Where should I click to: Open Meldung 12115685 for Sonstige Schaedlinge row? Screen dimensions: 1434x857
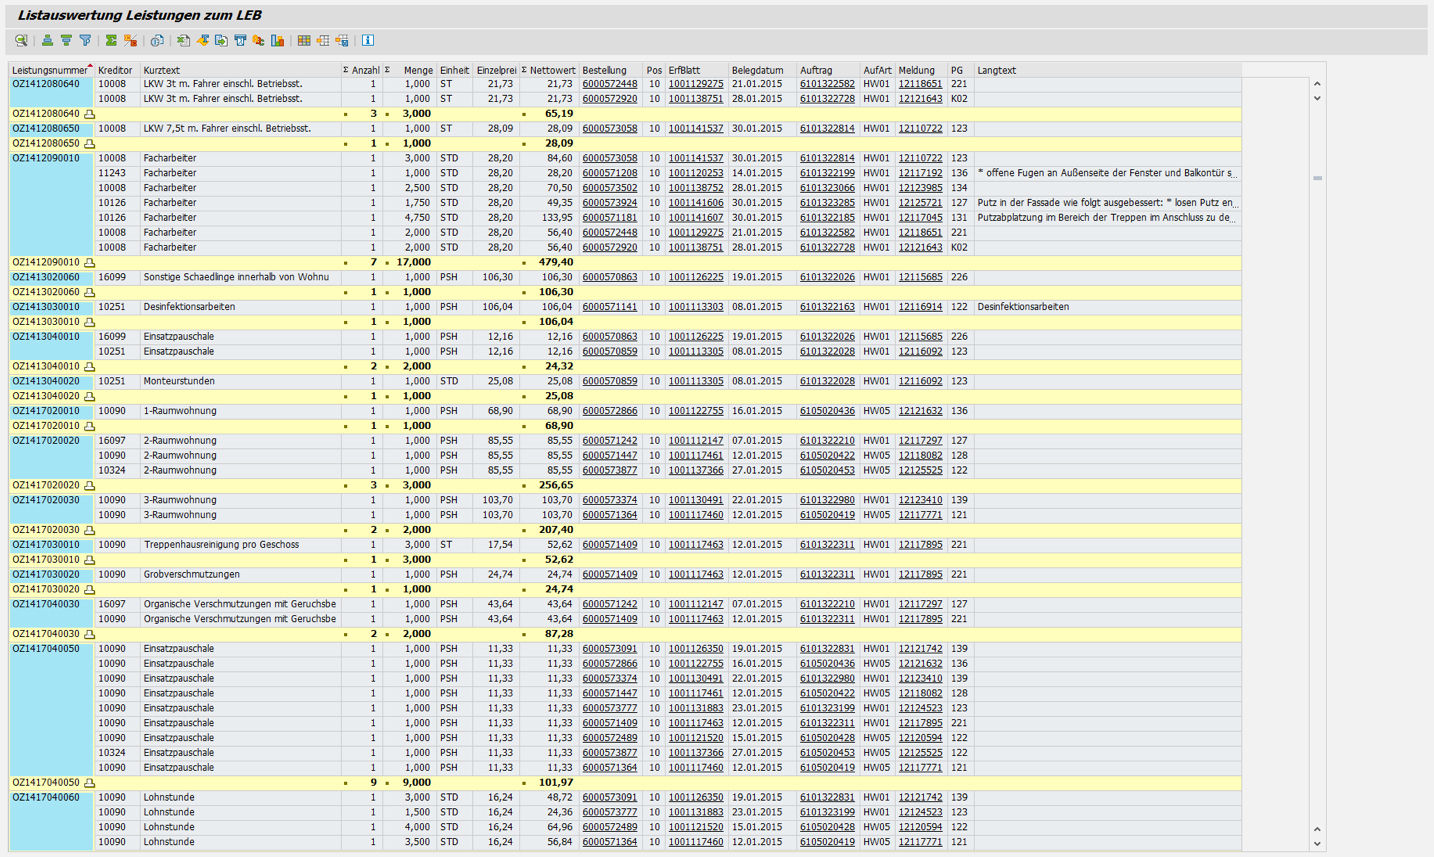point(919,278)
